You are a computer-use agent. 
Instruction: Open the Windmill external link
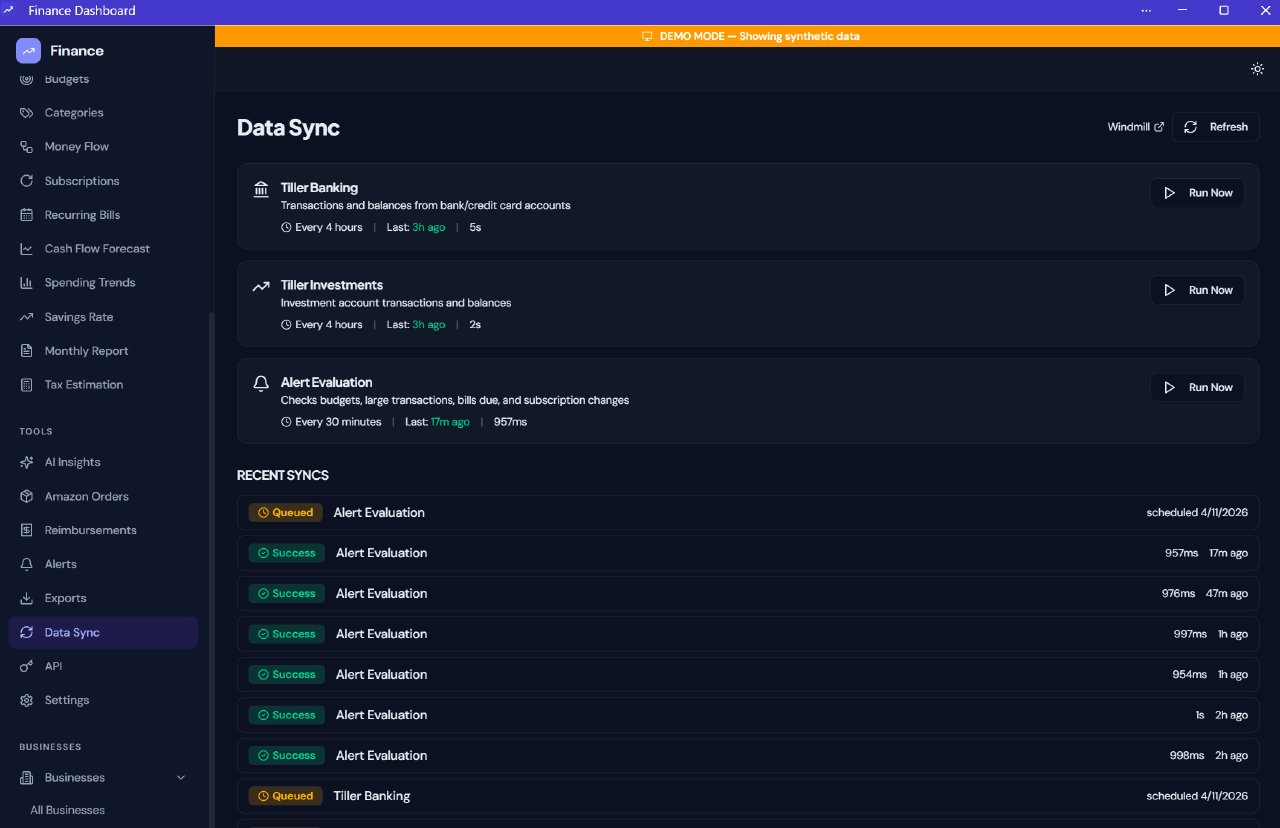coord(1135,127)
